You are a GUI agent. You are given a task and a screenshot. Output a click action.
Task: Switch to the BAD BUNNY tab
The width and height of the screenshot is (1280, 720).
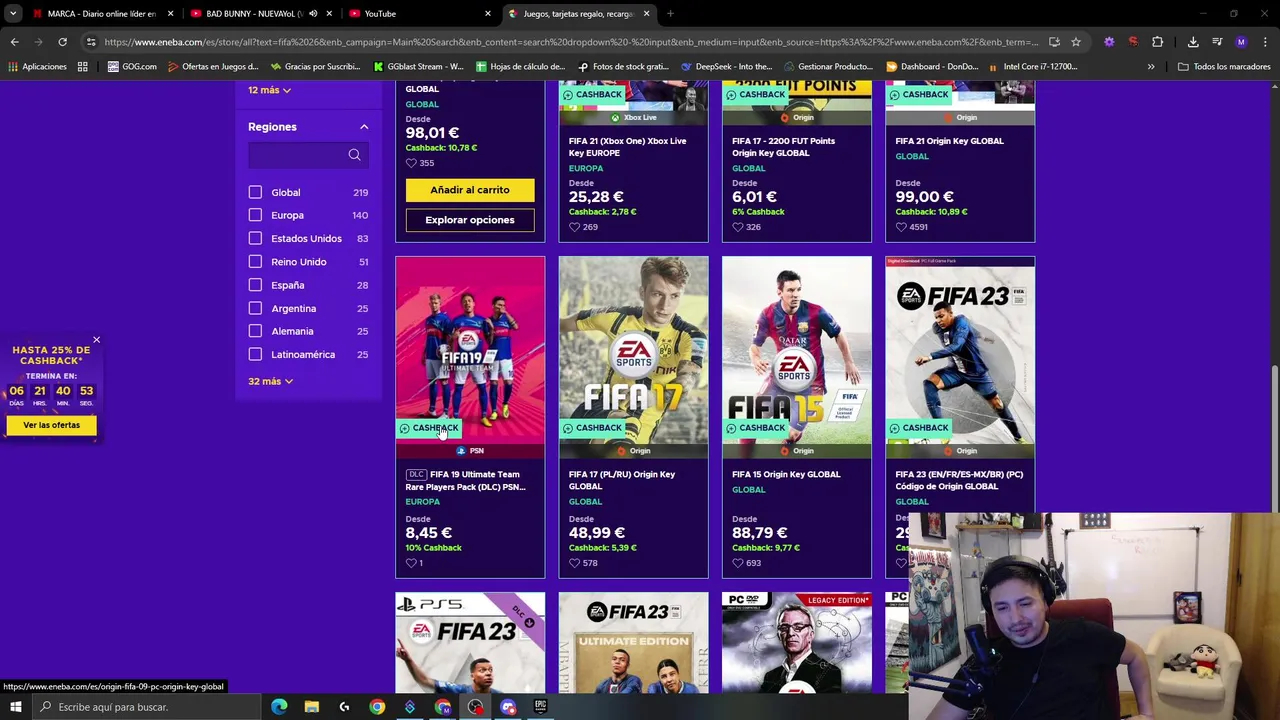point(260,13)
